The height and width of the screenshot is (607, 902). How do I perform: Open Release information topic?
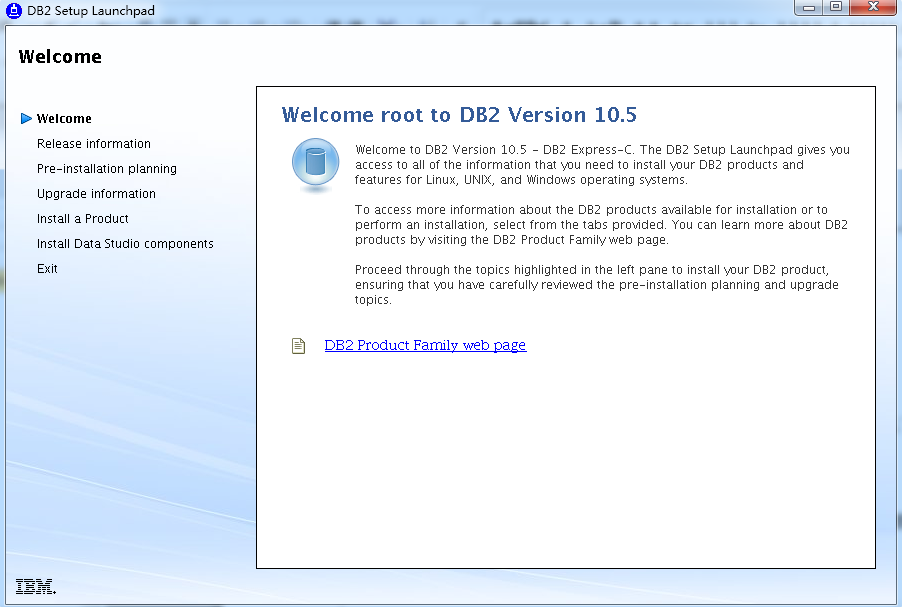[x=94, y=144]
